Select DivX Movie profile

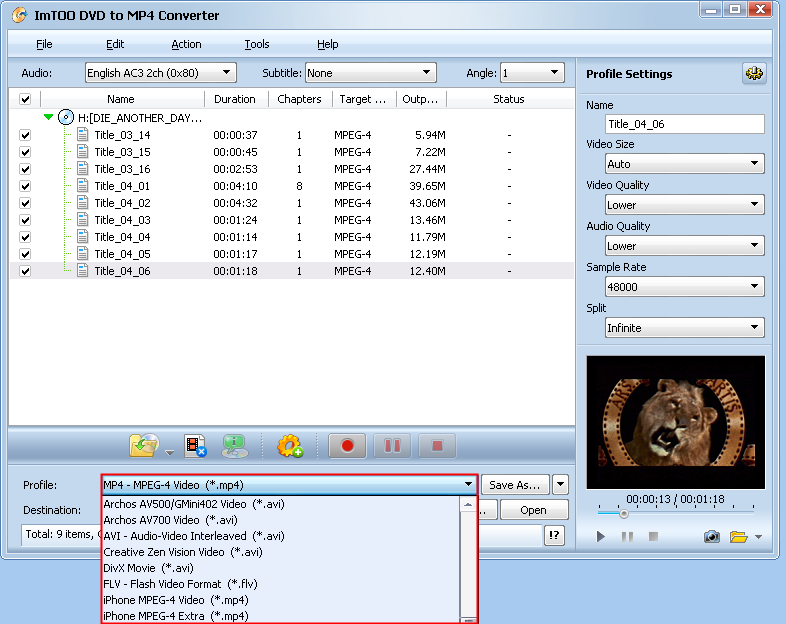[x=281, y=568]
